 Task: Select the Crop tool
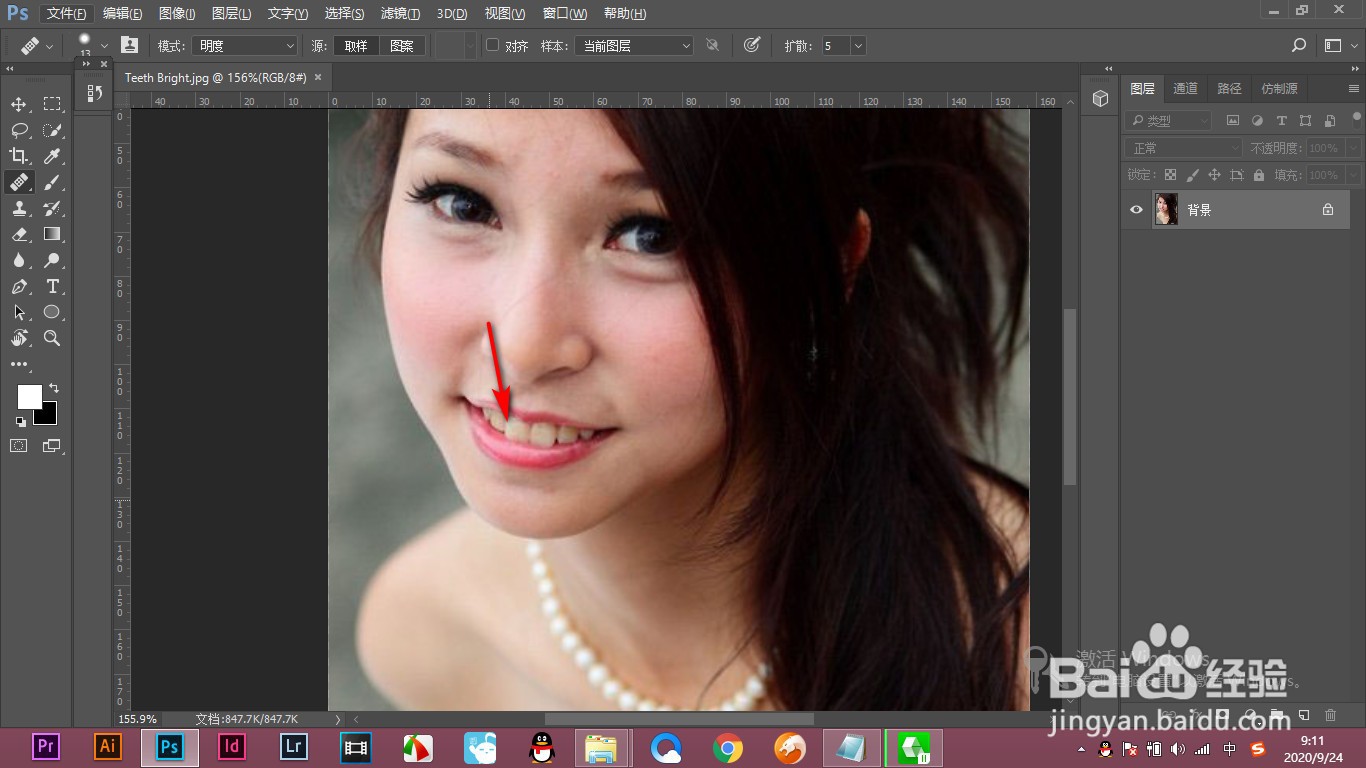click(19, 156)
